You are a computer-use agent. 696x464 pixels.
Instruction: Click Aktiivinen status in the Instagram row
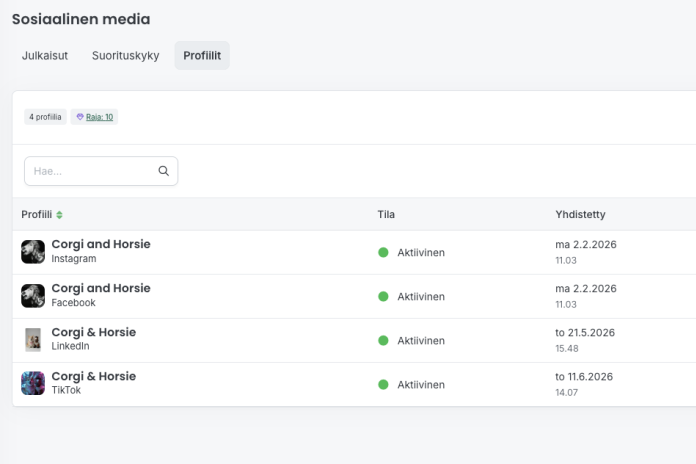click(x=421, y=253)
